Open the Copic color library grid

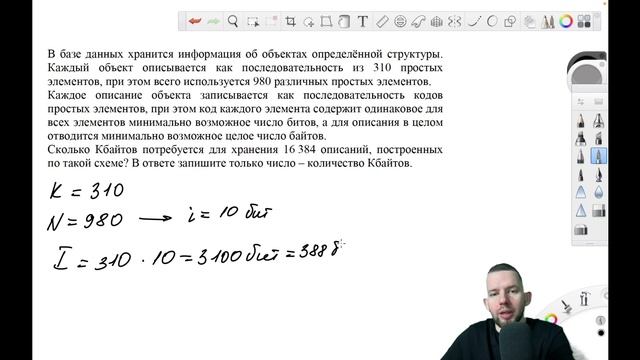coord(584,21)
